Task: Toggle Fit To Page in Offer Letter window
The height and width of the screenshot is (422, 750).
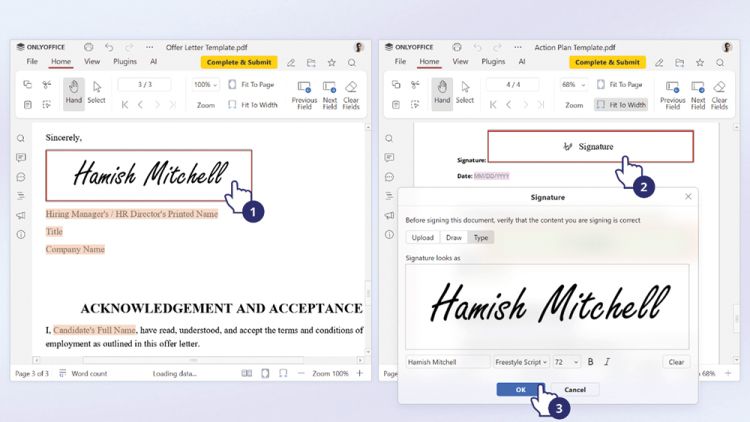Action: coord(252,85)
